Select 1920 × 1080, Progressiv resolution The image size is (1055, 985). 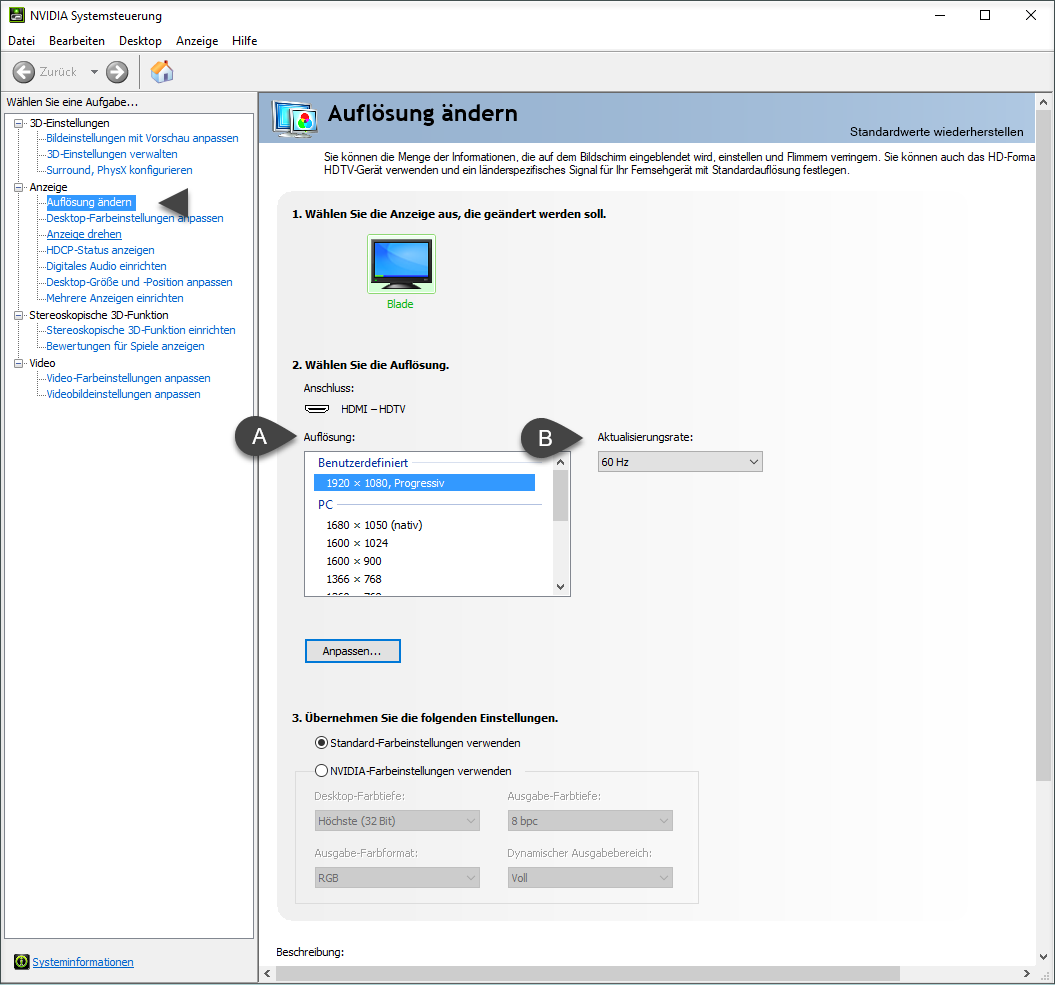(425, 483)
